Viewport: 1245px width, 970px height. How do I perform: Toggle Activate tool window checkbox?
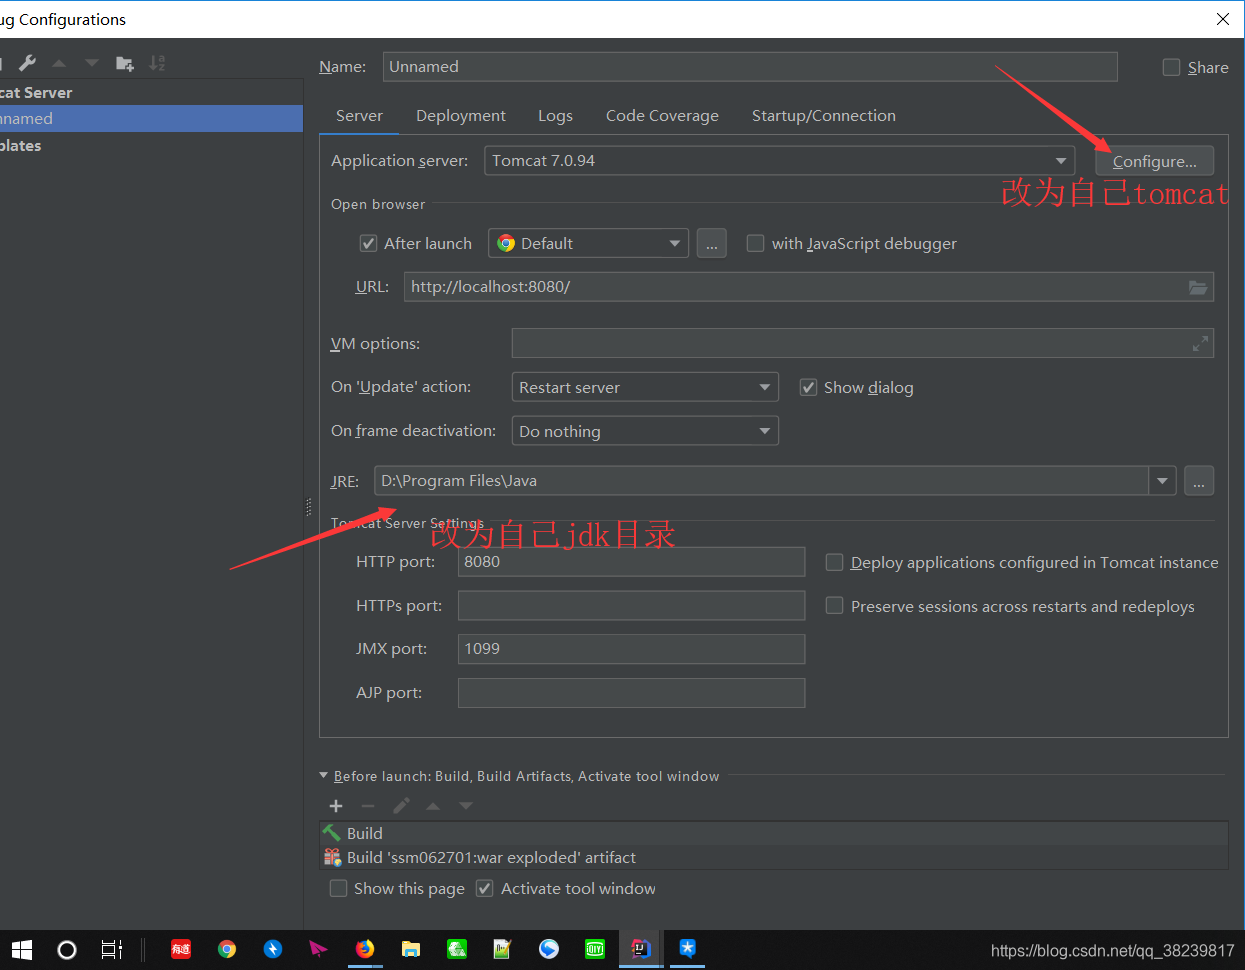(484, 888)
